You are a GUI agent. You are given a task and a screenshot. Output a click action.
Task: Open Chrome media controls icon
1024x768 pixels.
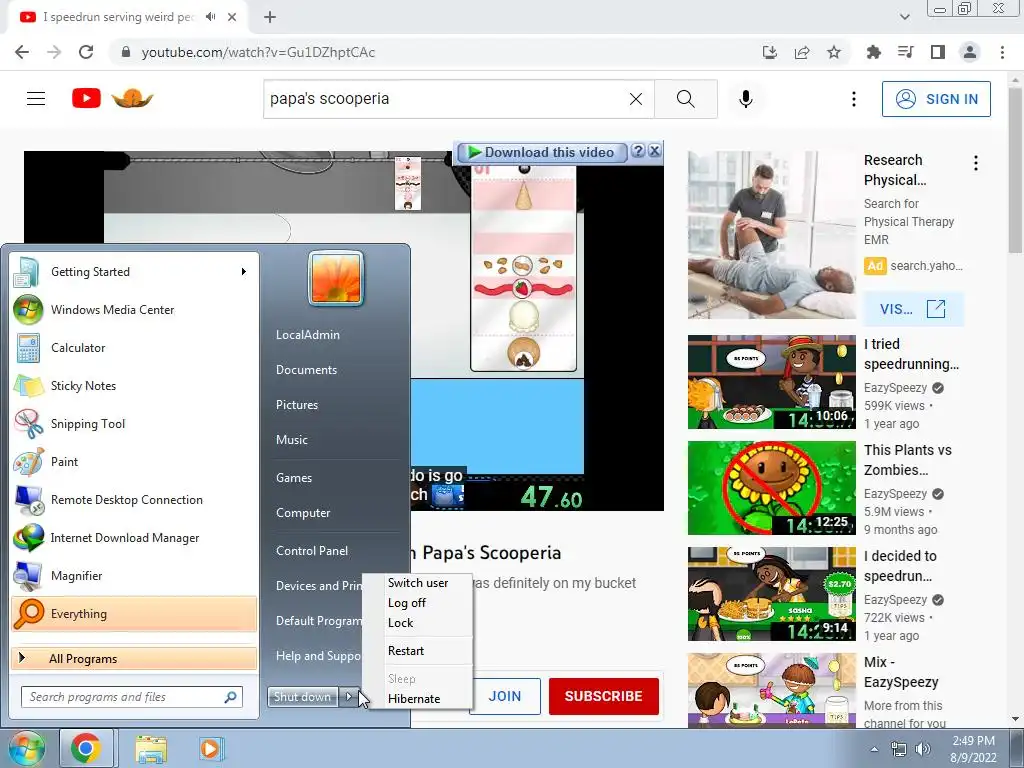tap(905, 52)
